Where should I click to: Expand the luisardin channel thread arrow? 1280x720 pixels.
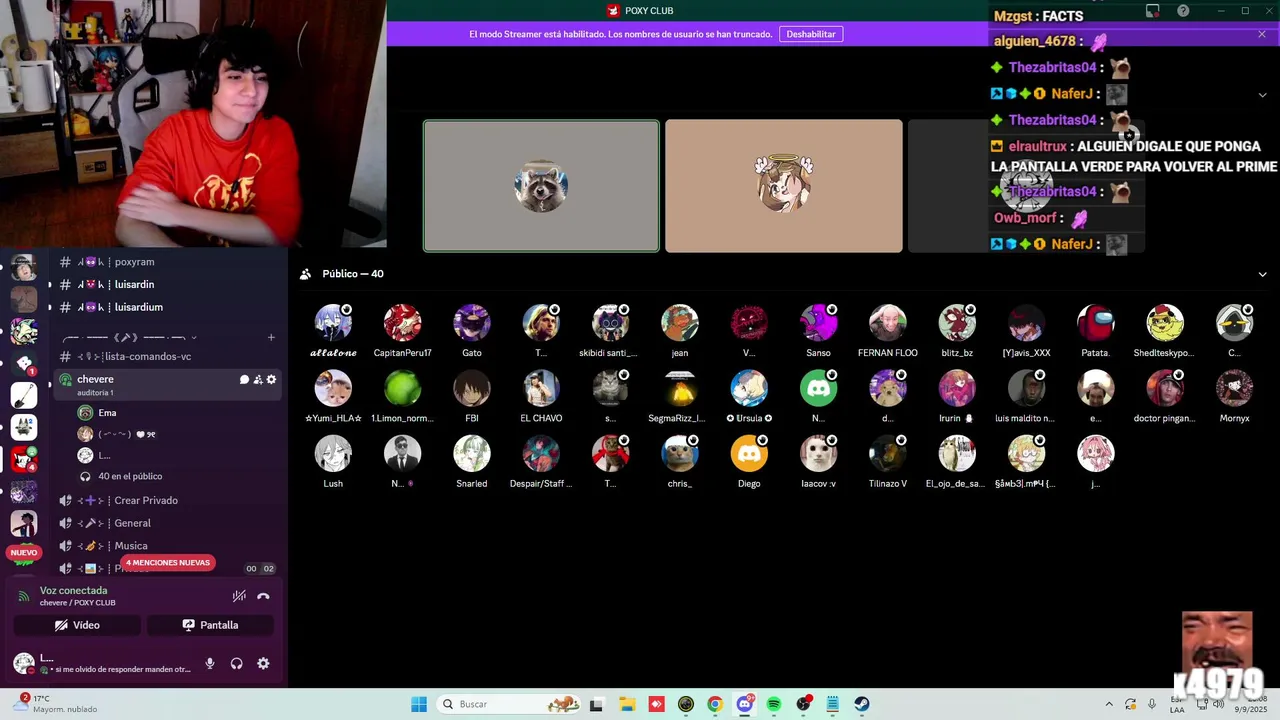(x=49, y=285)
